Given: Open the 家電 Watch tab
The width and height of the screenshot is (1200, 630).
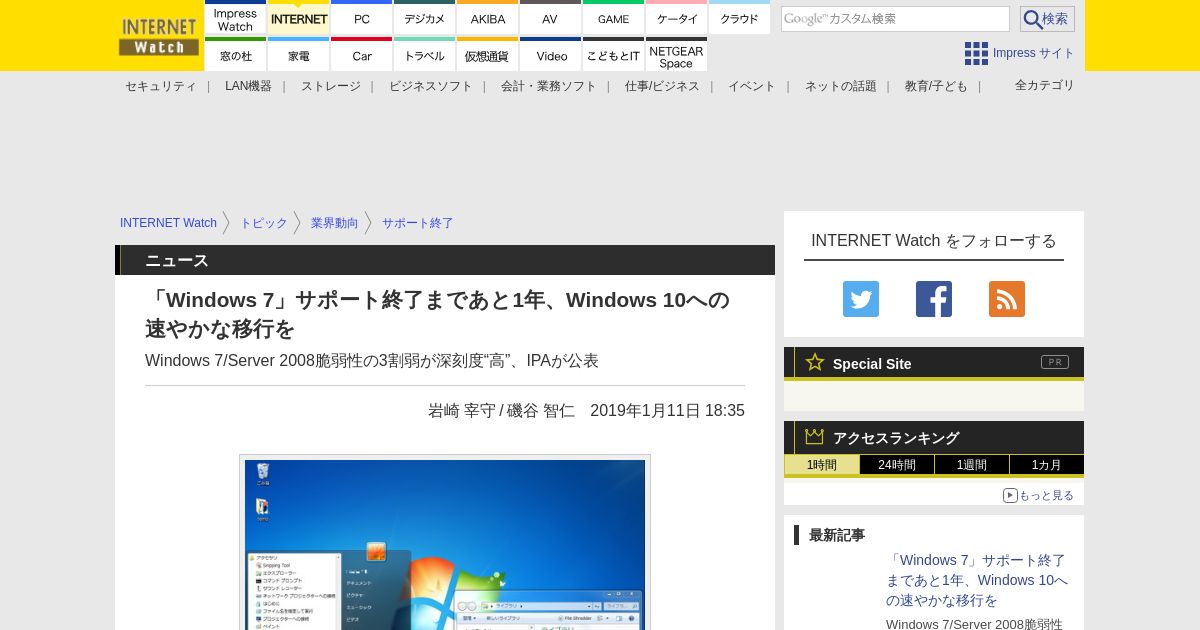Looking at the screenshot, I should (298, 55).
